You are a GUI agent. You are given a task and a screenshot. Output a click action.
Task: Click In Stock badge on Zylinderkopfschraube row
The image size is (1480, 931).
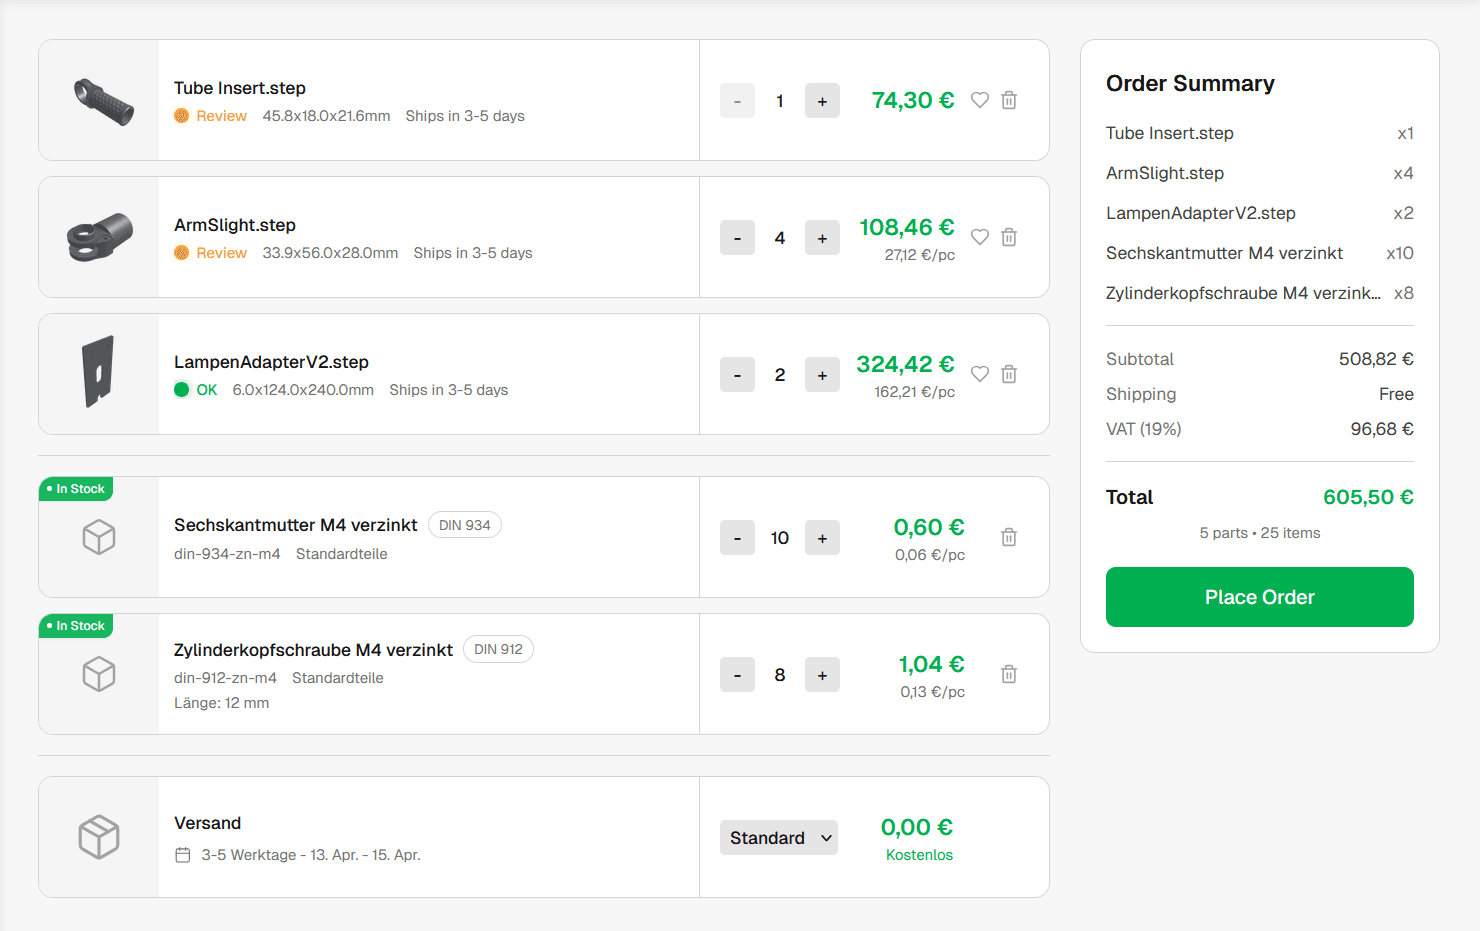76,626
